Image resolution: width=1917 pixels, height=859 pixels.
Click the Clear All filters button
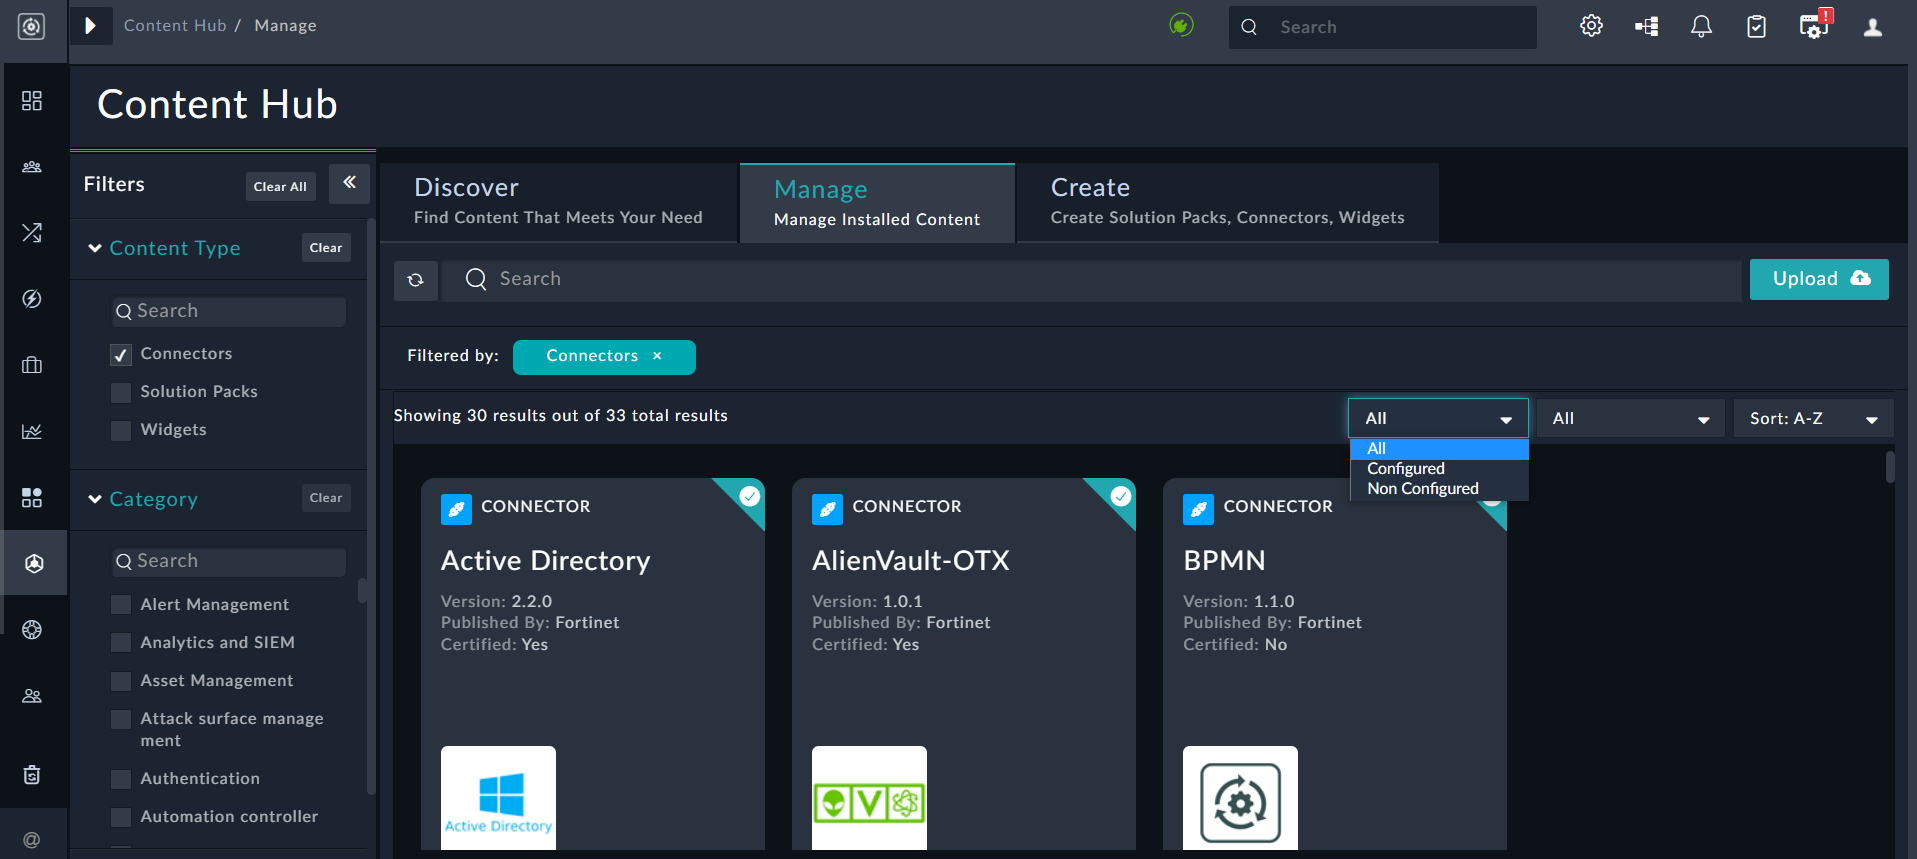[280, 187]
